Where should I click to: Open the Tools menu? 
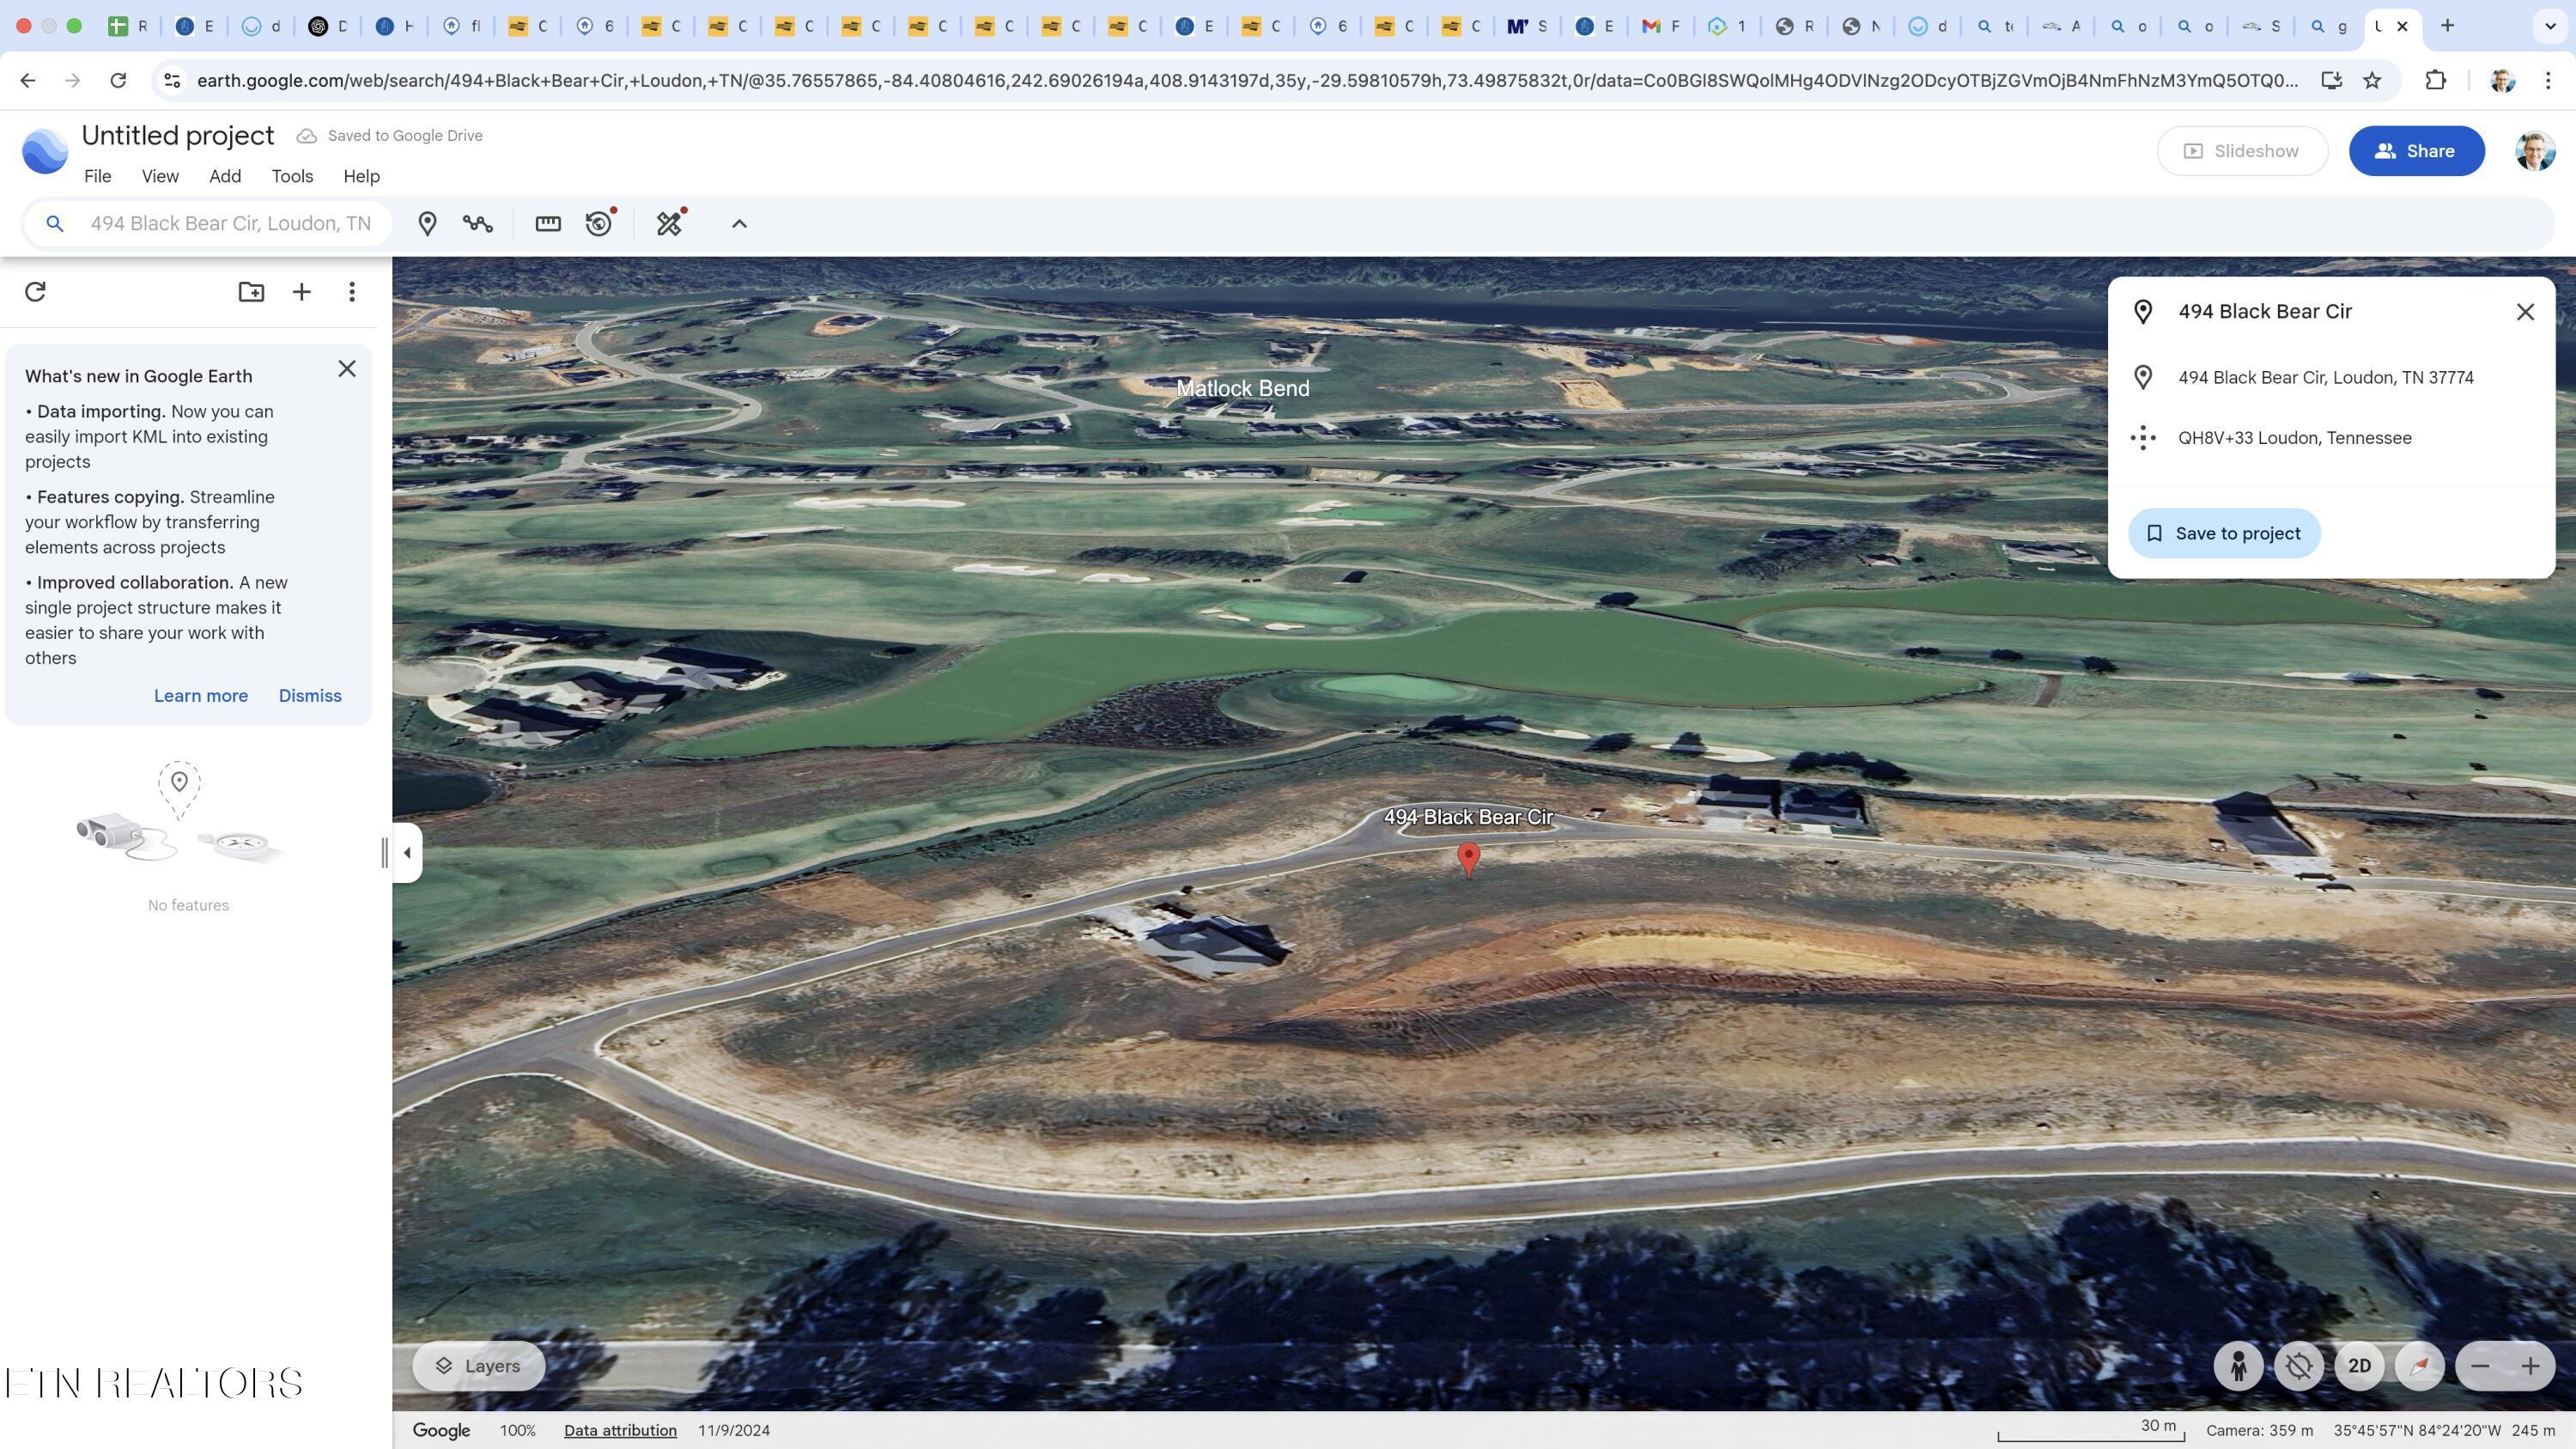click(x=292, y=176)
